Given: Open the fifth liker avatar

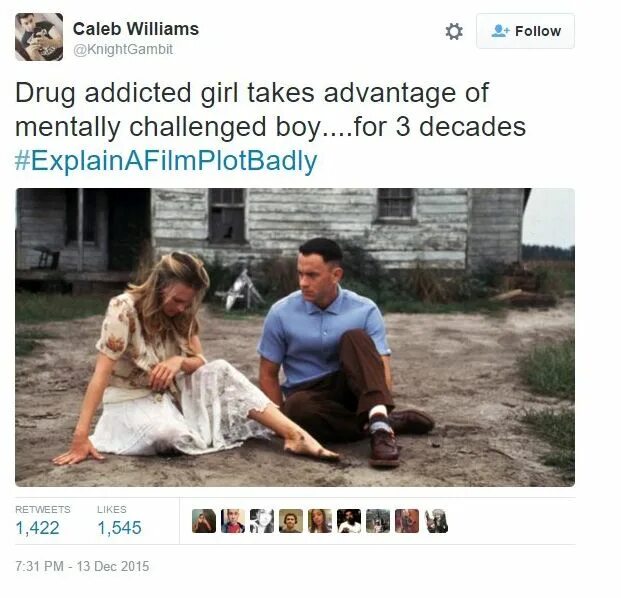Looking at the screenshot, I should 320,521.
